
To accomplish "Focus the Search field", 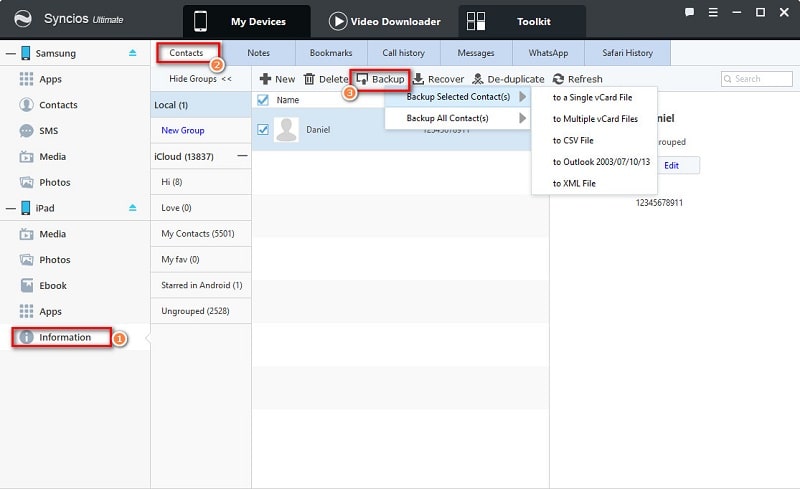I will click(x=757, y=79).
